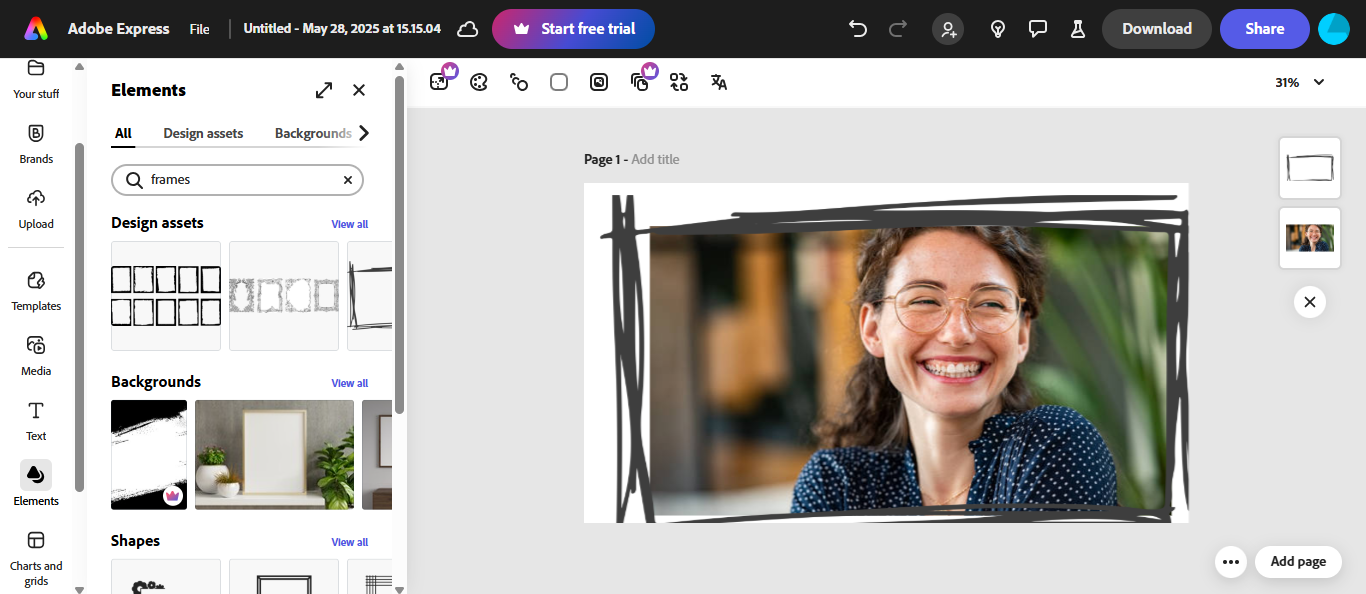This screenshot has width=1366, height=594.
Task: Open the Edit colors palette tool
Action: (478, 82)
